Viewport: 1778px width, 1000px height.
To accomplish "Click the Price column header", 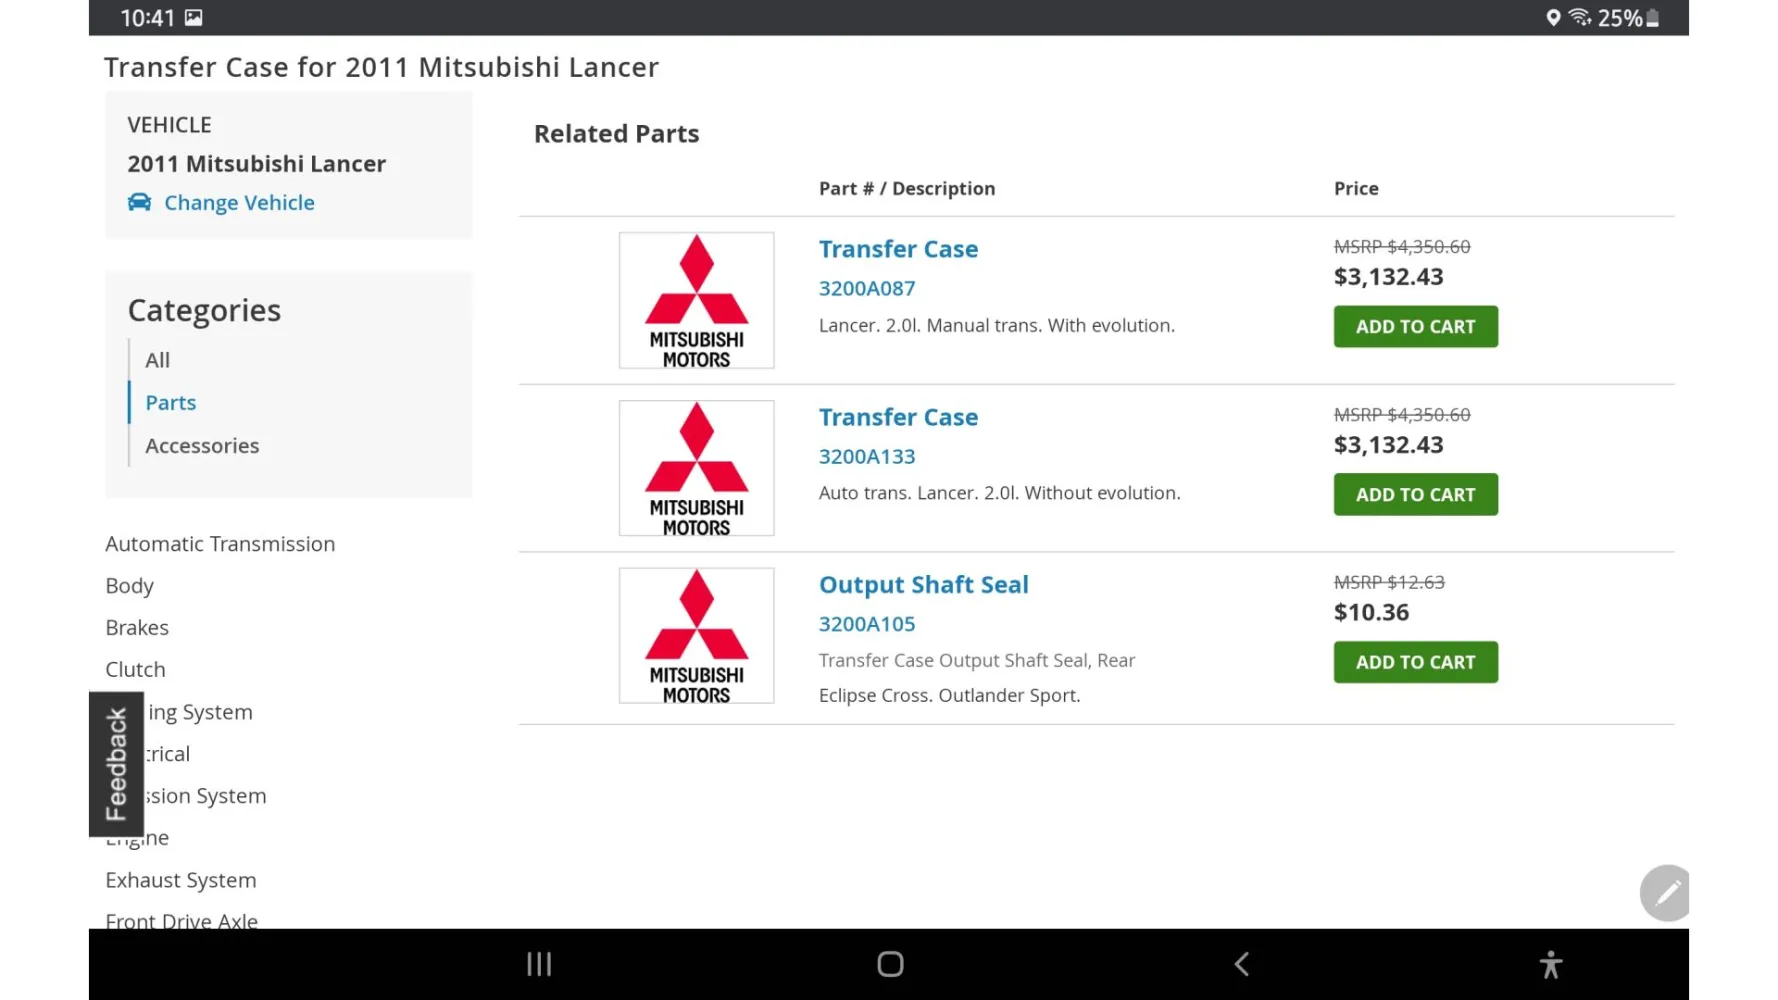I will (1356, 189).
